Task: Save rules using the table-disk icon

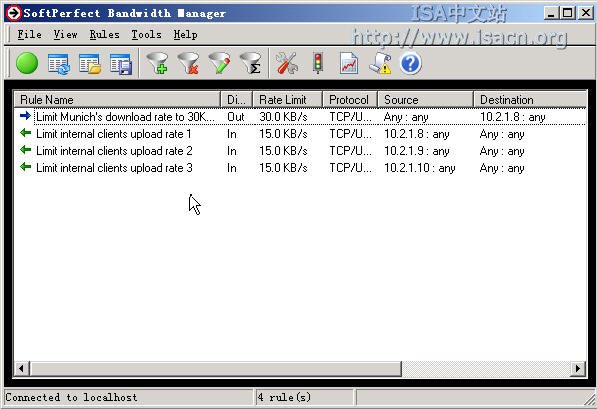Action: pos(121,64)
